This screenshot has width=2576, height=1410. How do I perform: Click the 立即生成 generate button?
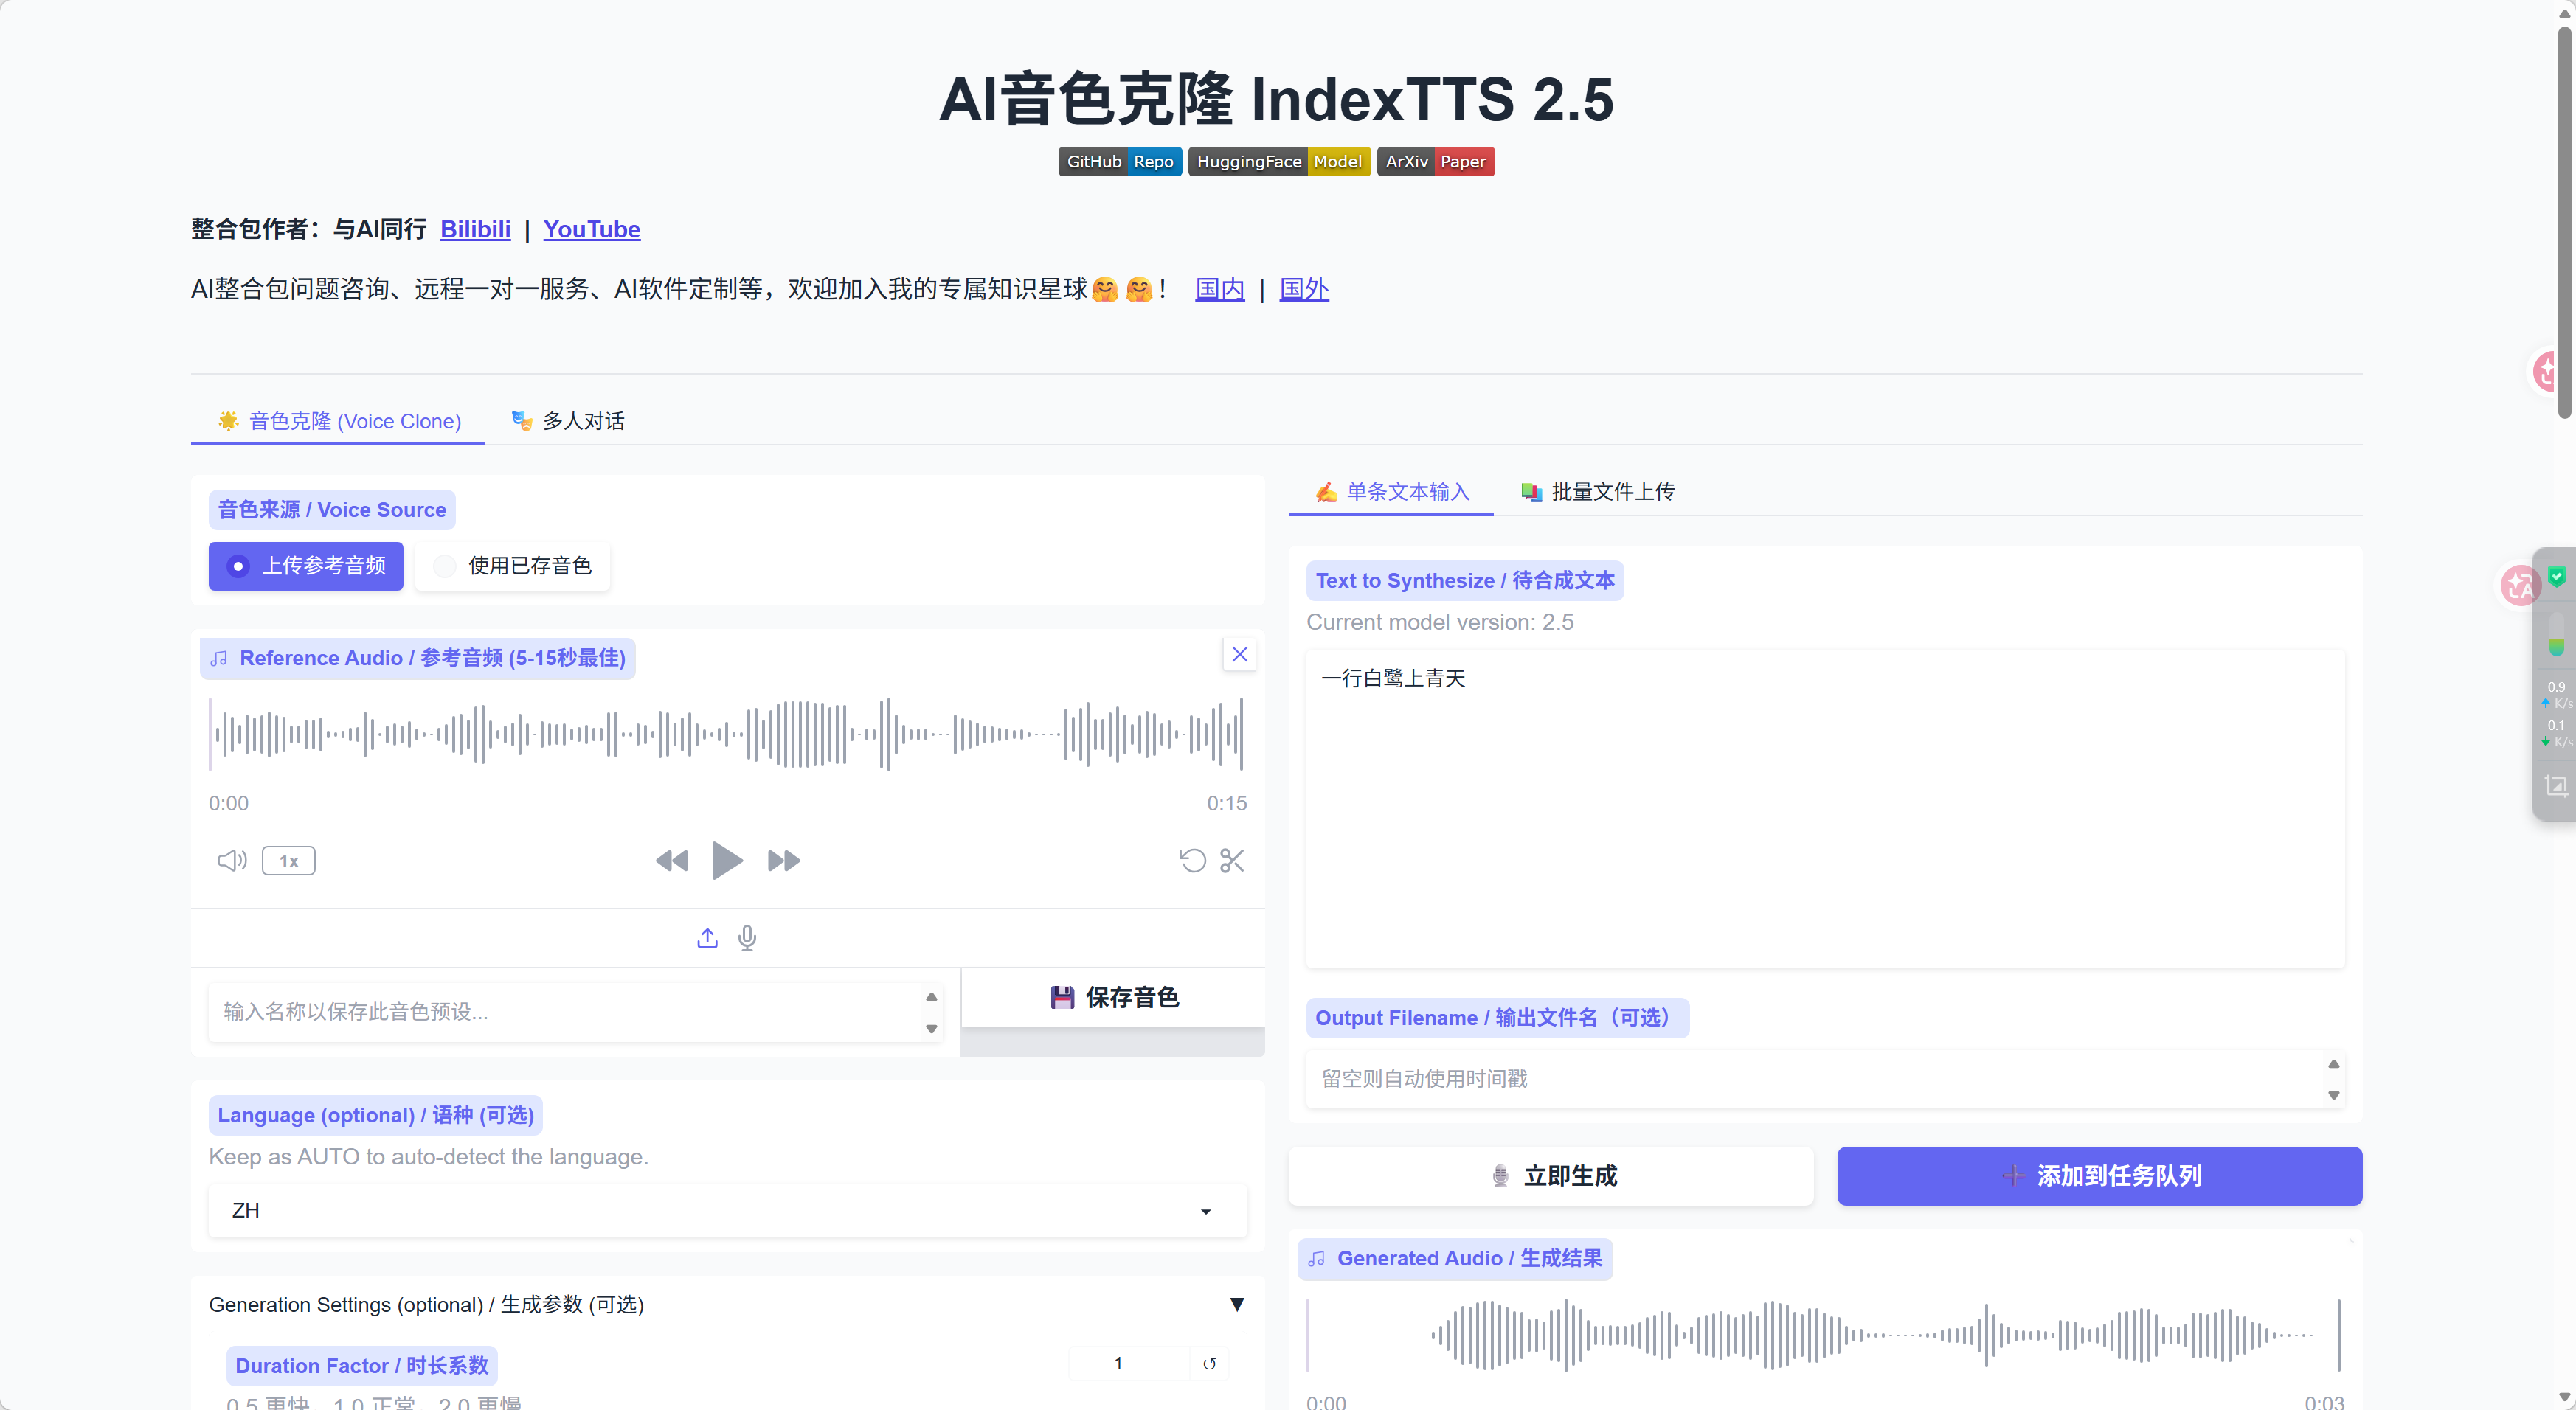point(1551,1176)
